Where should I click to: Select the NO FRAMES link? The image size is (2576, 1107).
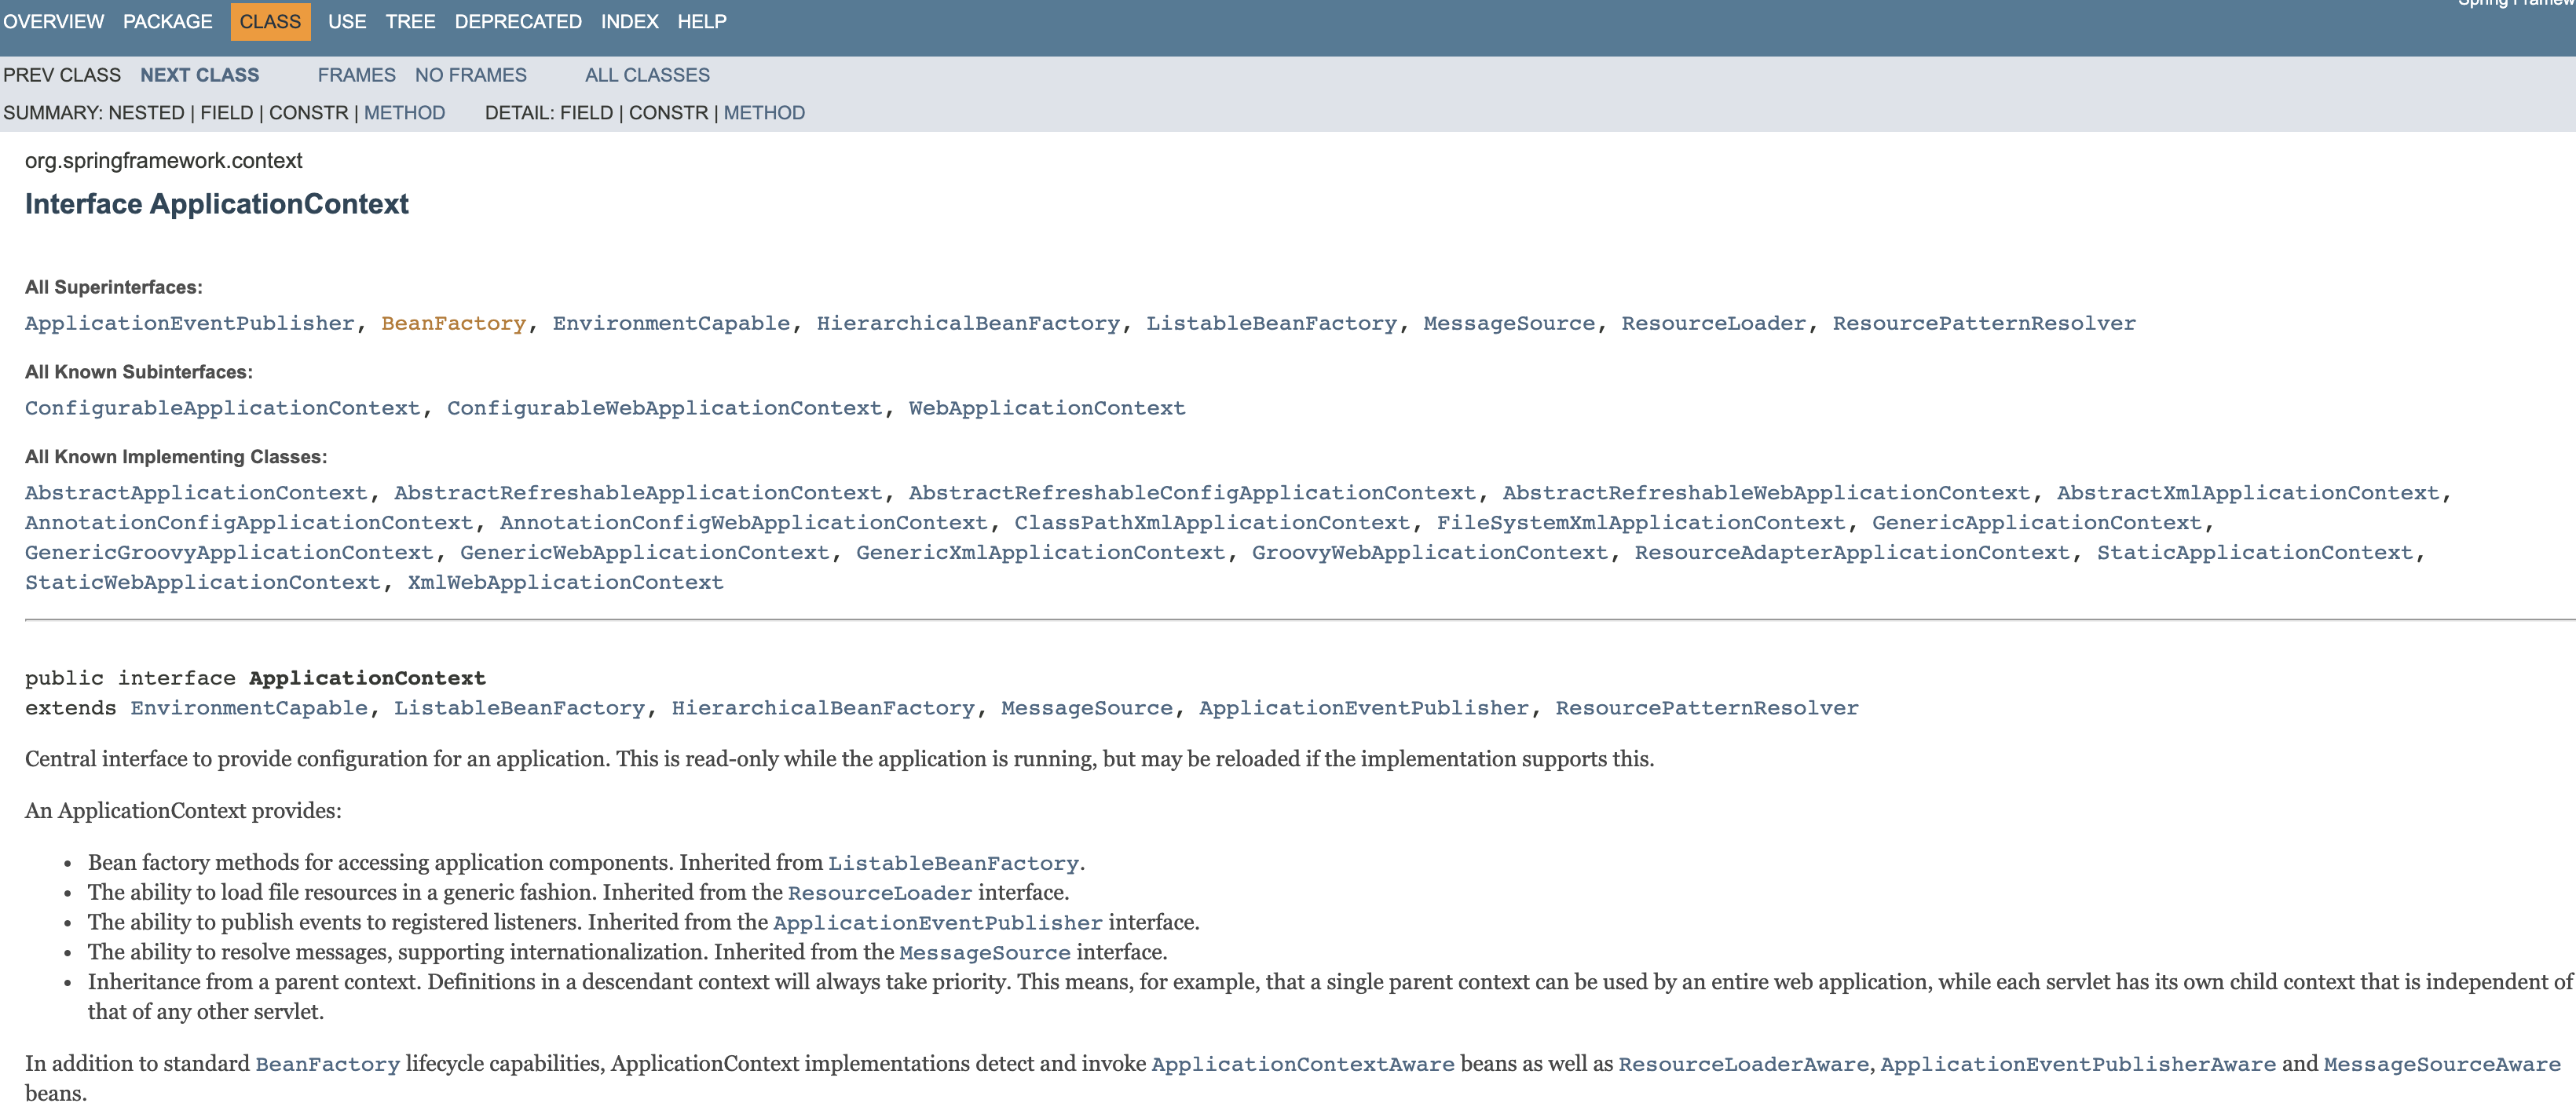(x=470, y=75)
